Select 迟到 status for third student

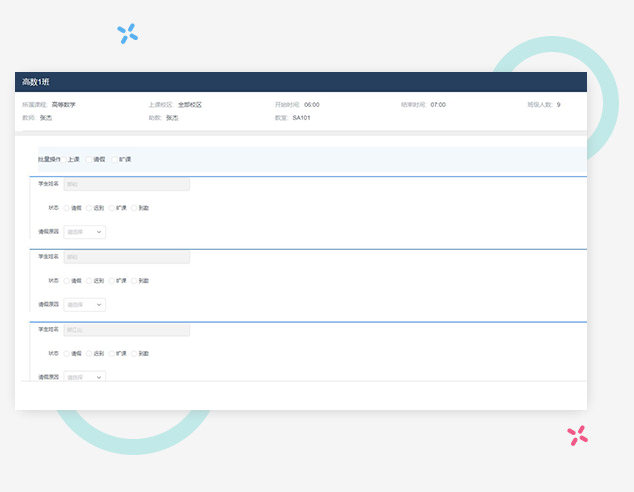point(89,354)
